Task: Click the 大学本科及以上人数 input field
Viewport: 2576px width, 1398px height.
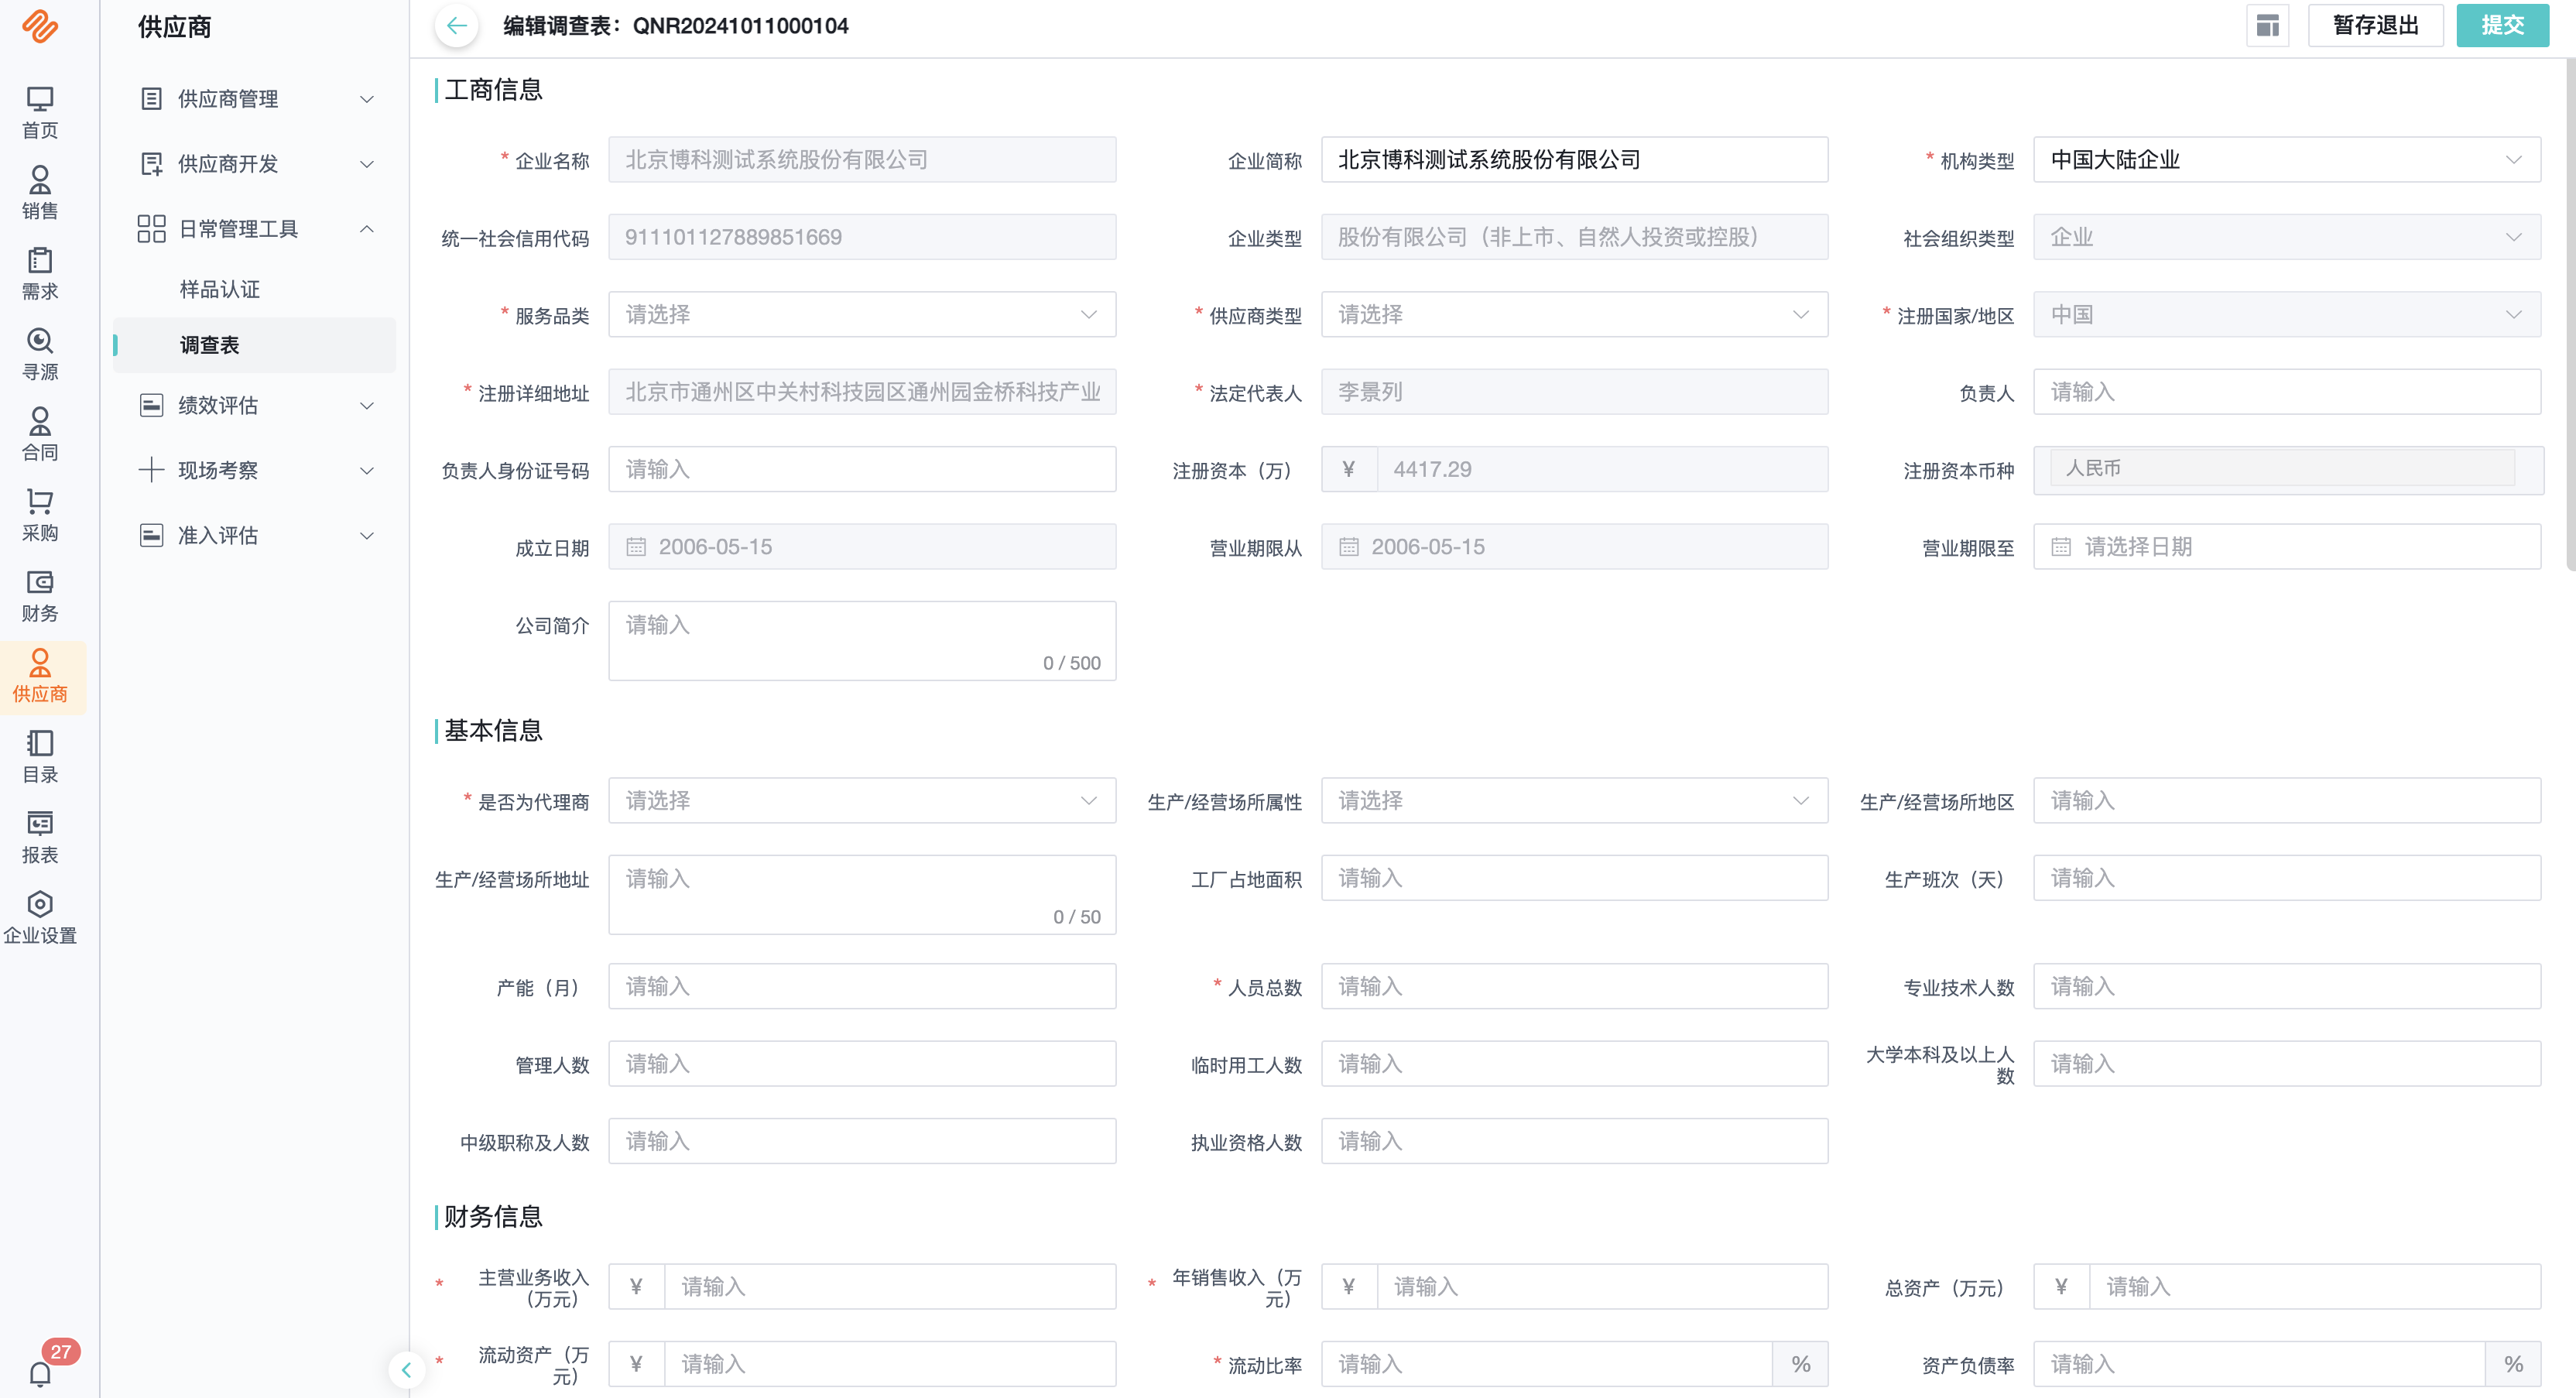Action: (x=2286, y=1064)
